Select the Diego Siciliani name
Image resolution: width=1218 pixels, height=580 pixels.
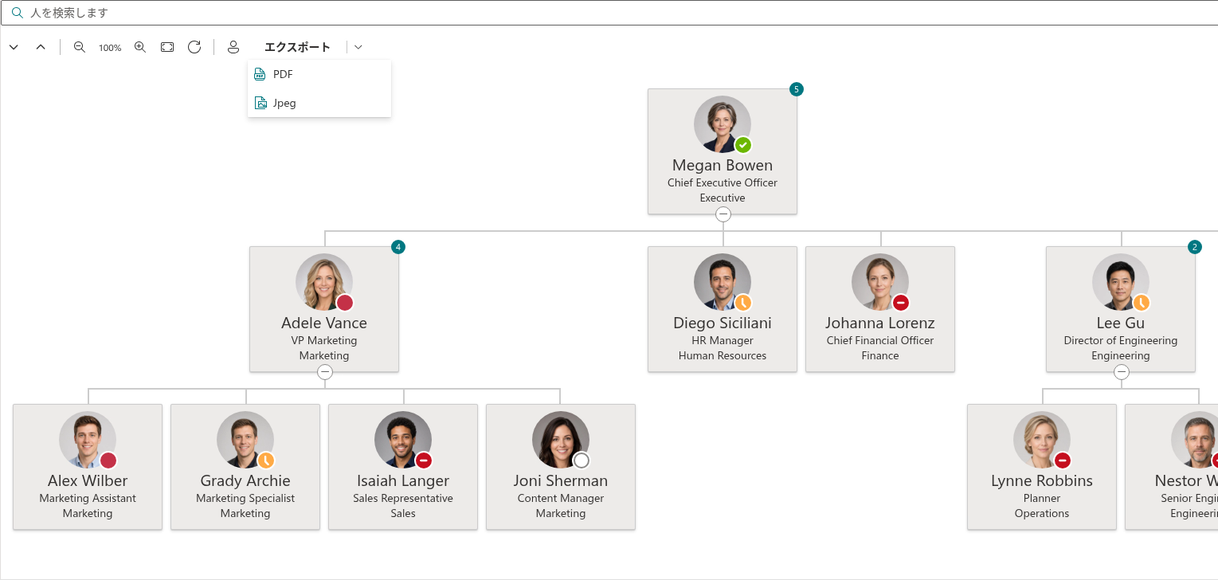[x=722, y=323]
